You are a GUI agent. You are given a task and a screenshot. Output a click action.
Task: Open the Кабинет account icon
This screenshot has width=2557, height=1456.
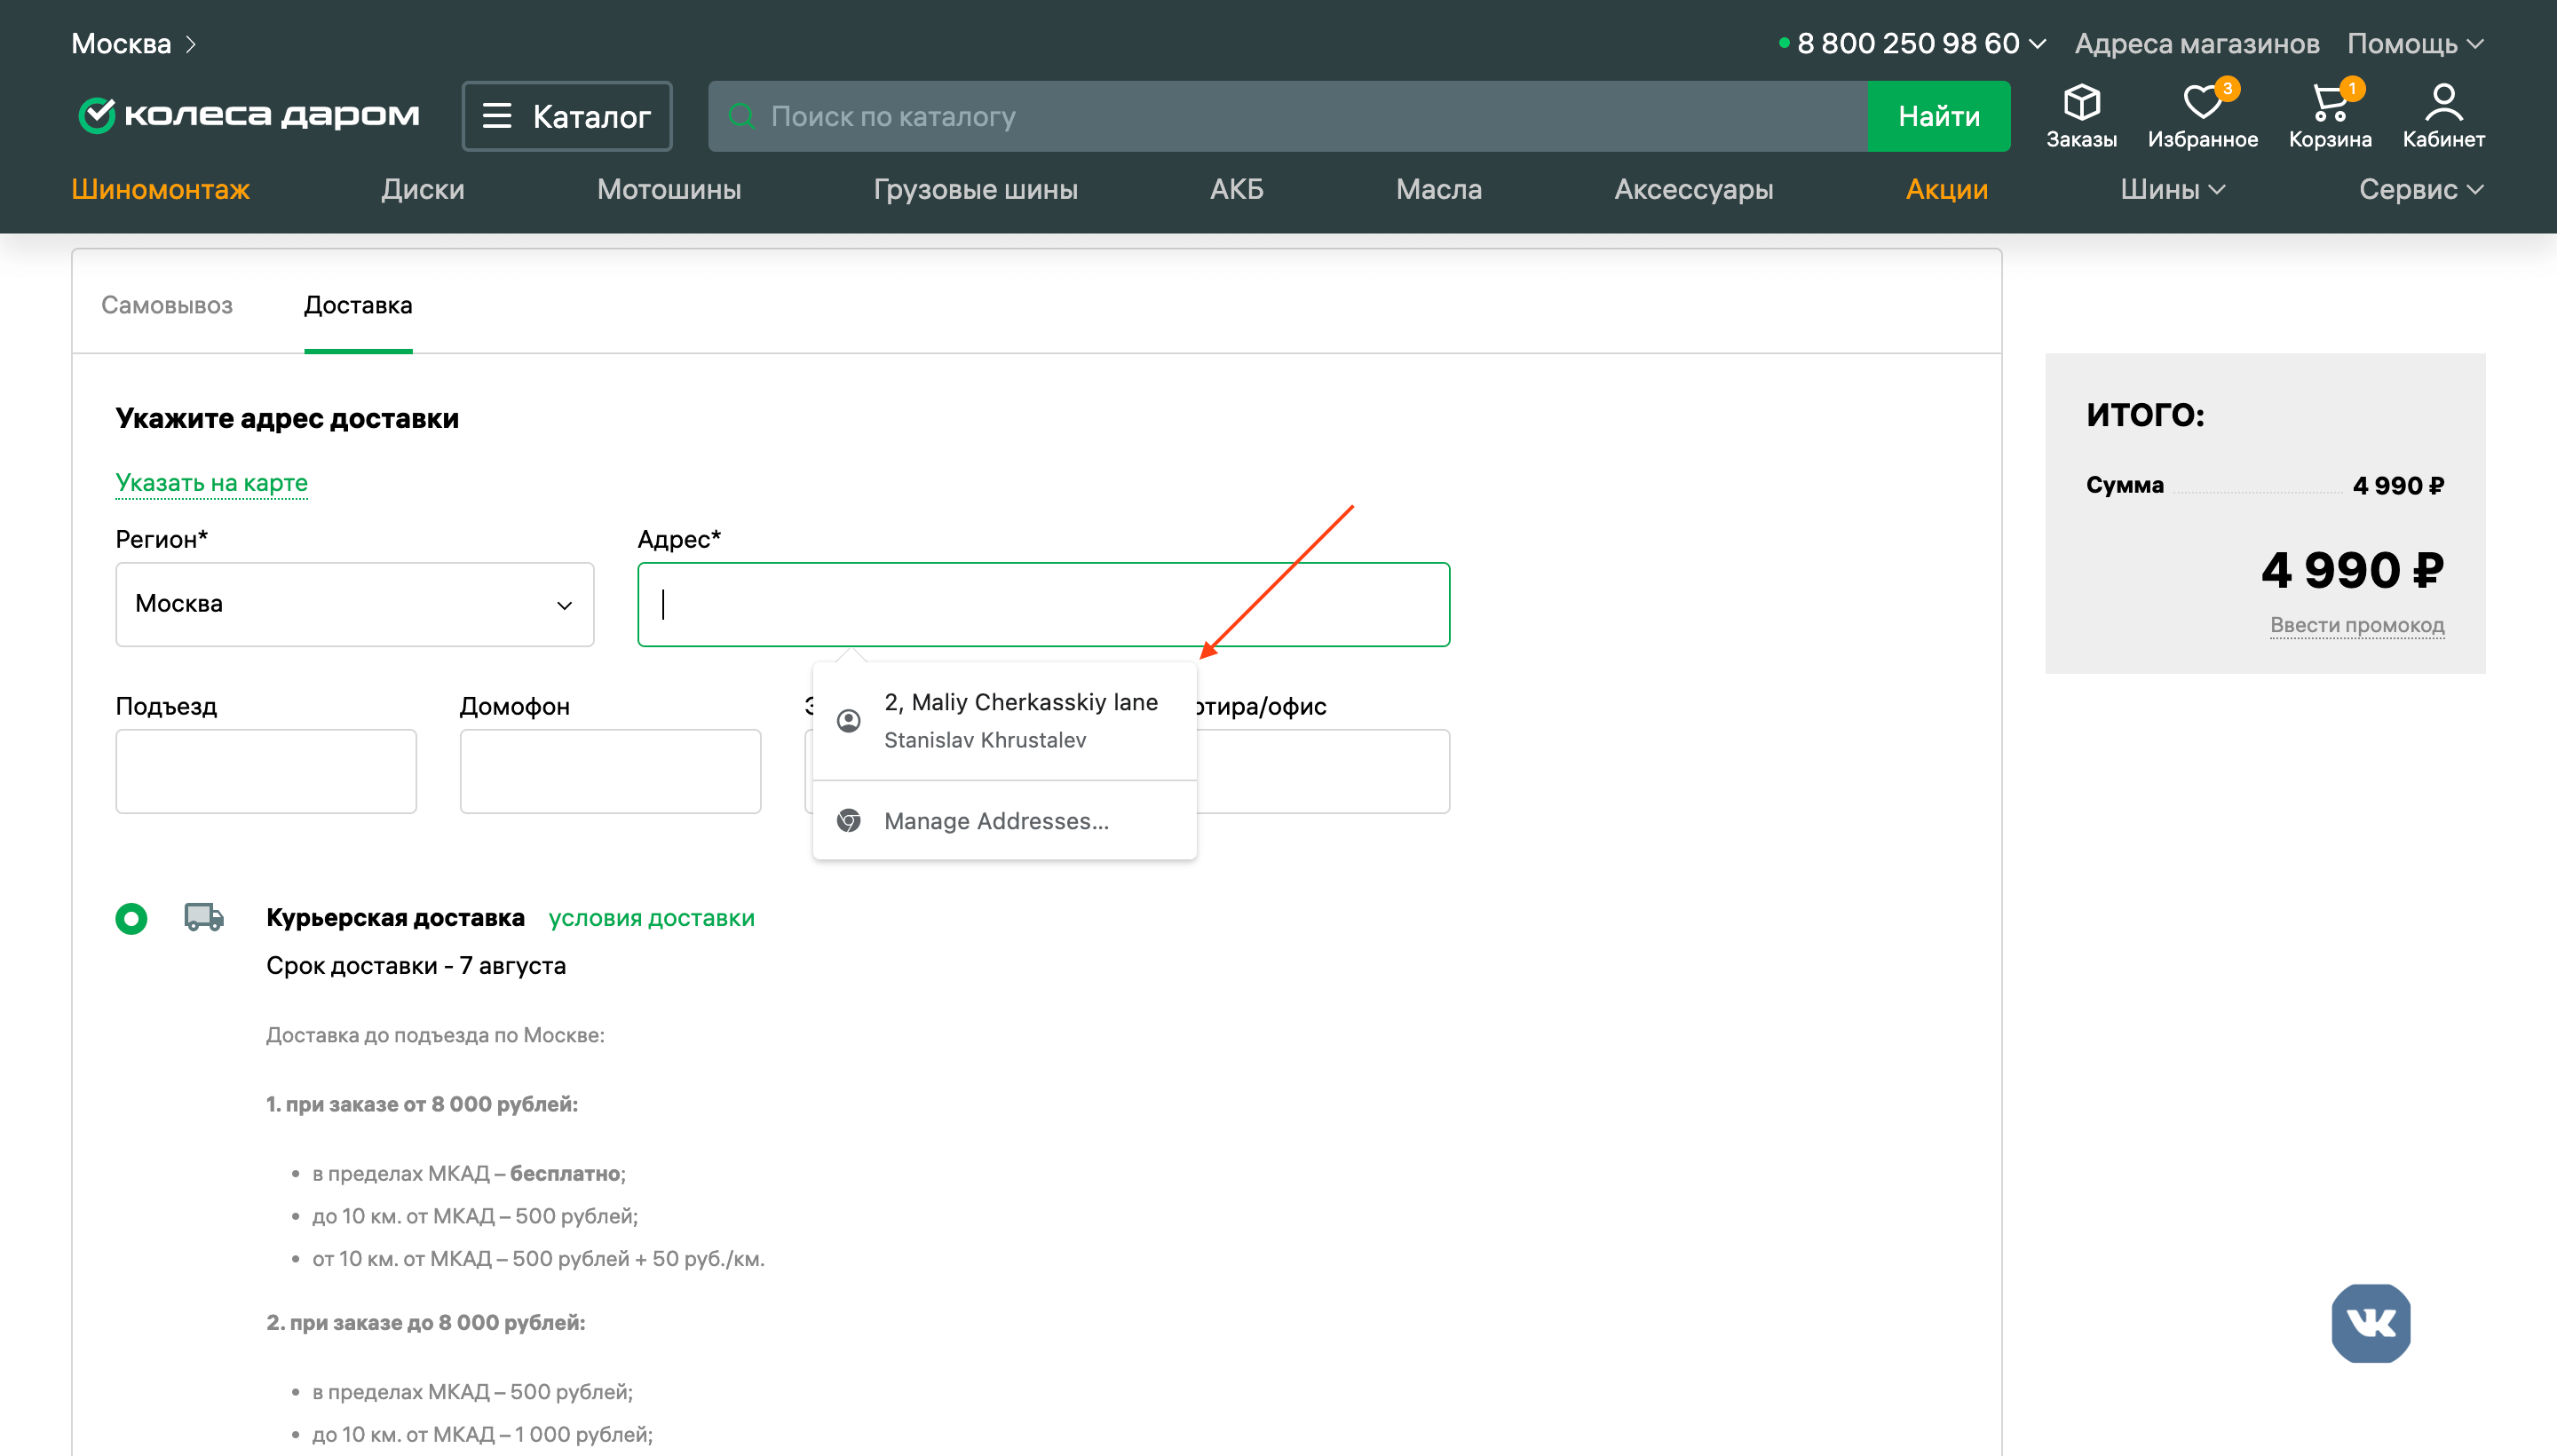coord(2443,116)
